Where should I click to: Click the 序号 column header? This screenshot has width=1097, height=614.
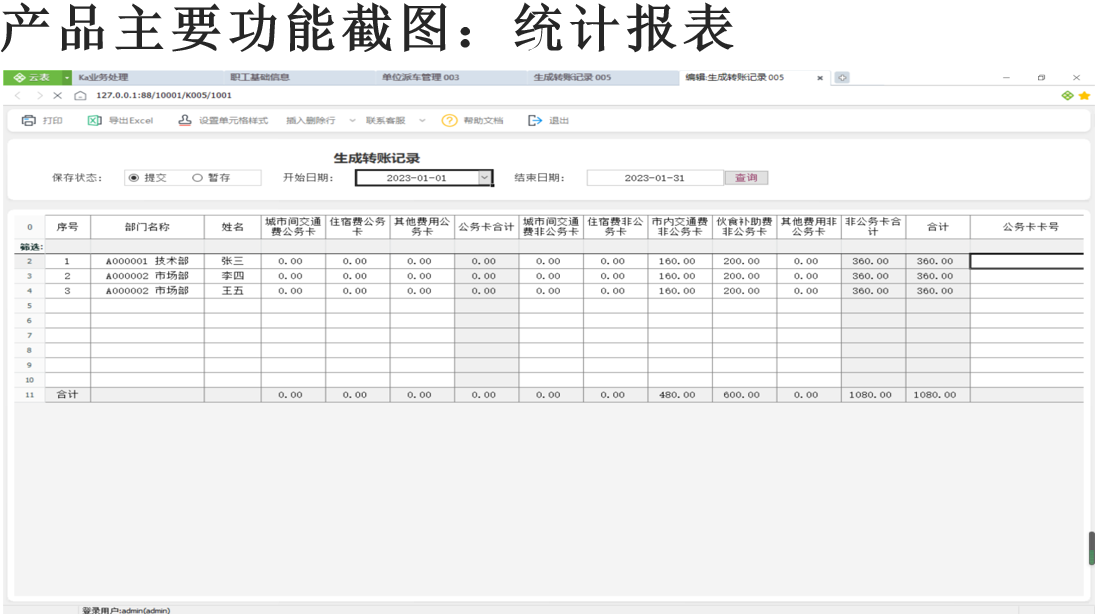point(67,227)
